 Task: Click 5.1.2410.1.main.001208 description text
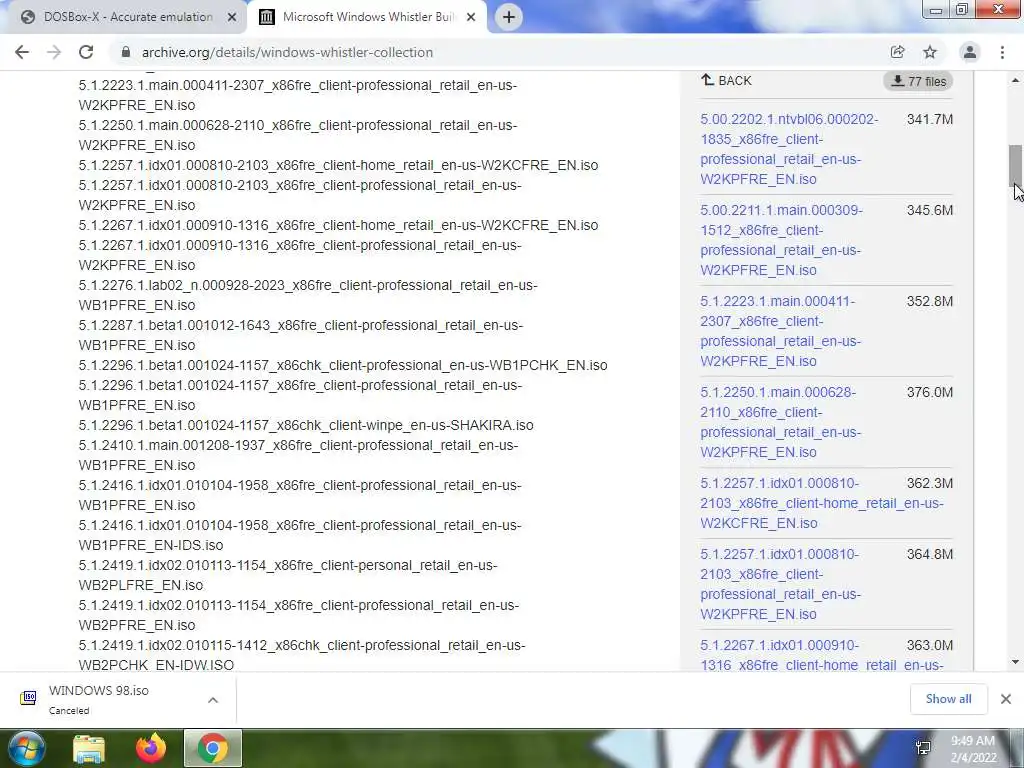[x=298, y=455]
